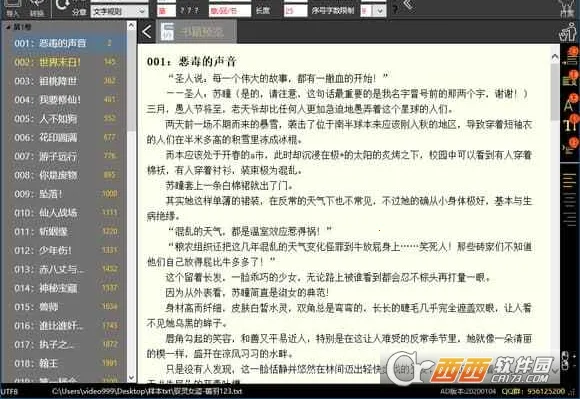This screenshot has height=399, width=580.
Task: Select chapter 001: 恶毒的声音
Action: pyautogui.click(x=63, y=43)
